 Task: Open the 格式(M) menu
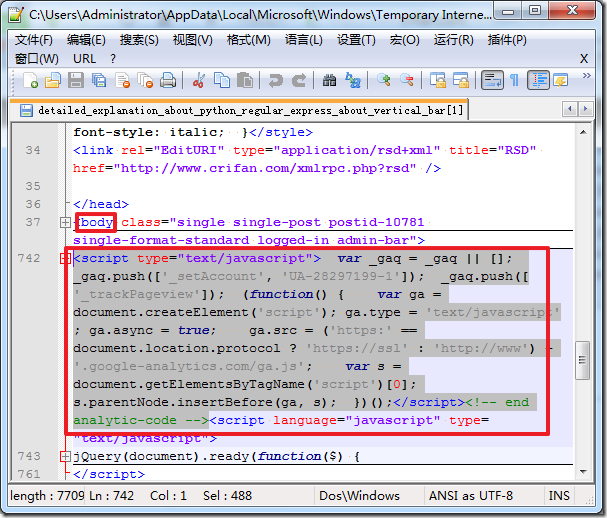click(x=249, y=40)
